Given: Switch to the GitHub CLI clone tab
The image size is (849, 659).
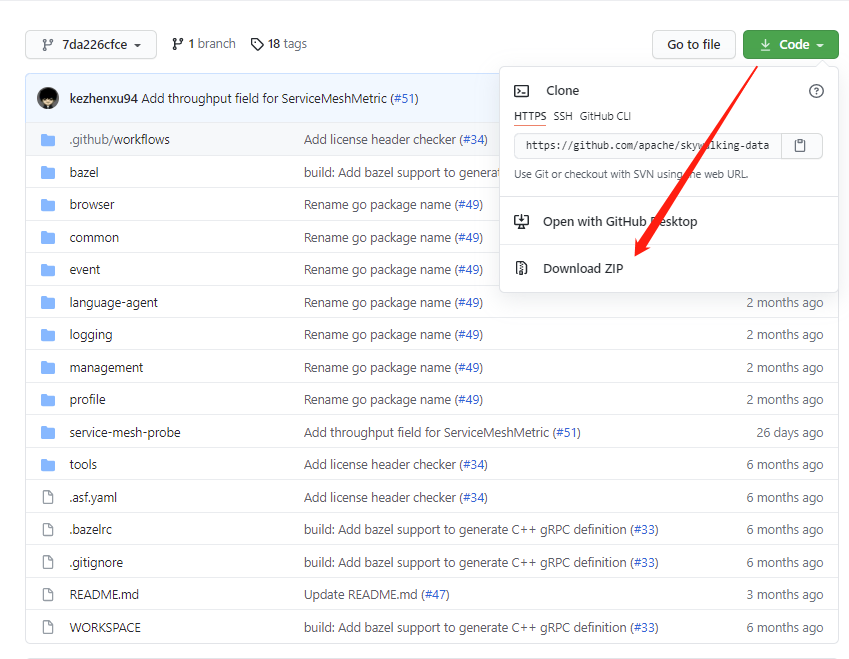Looking at the screenshot, I should tap(605, 116).
